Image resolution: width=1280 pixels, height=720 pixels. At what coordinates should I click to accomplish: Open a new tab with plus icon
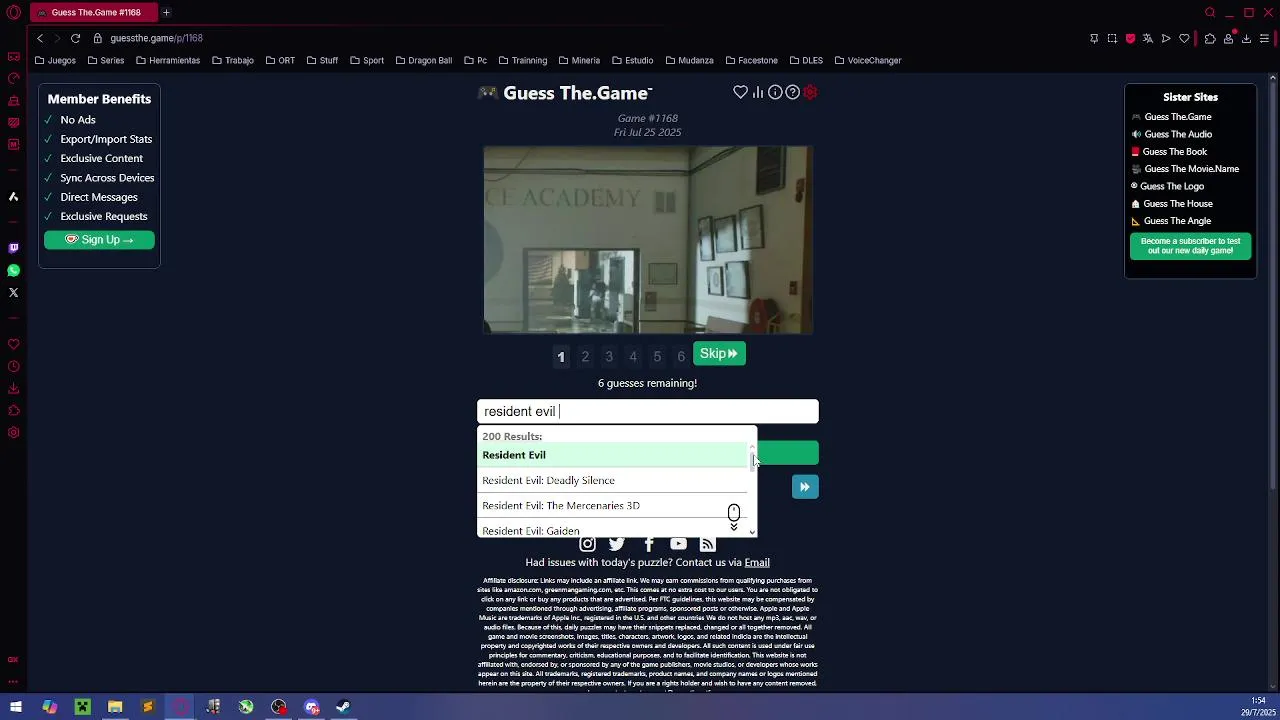click(x=166, y=13)
